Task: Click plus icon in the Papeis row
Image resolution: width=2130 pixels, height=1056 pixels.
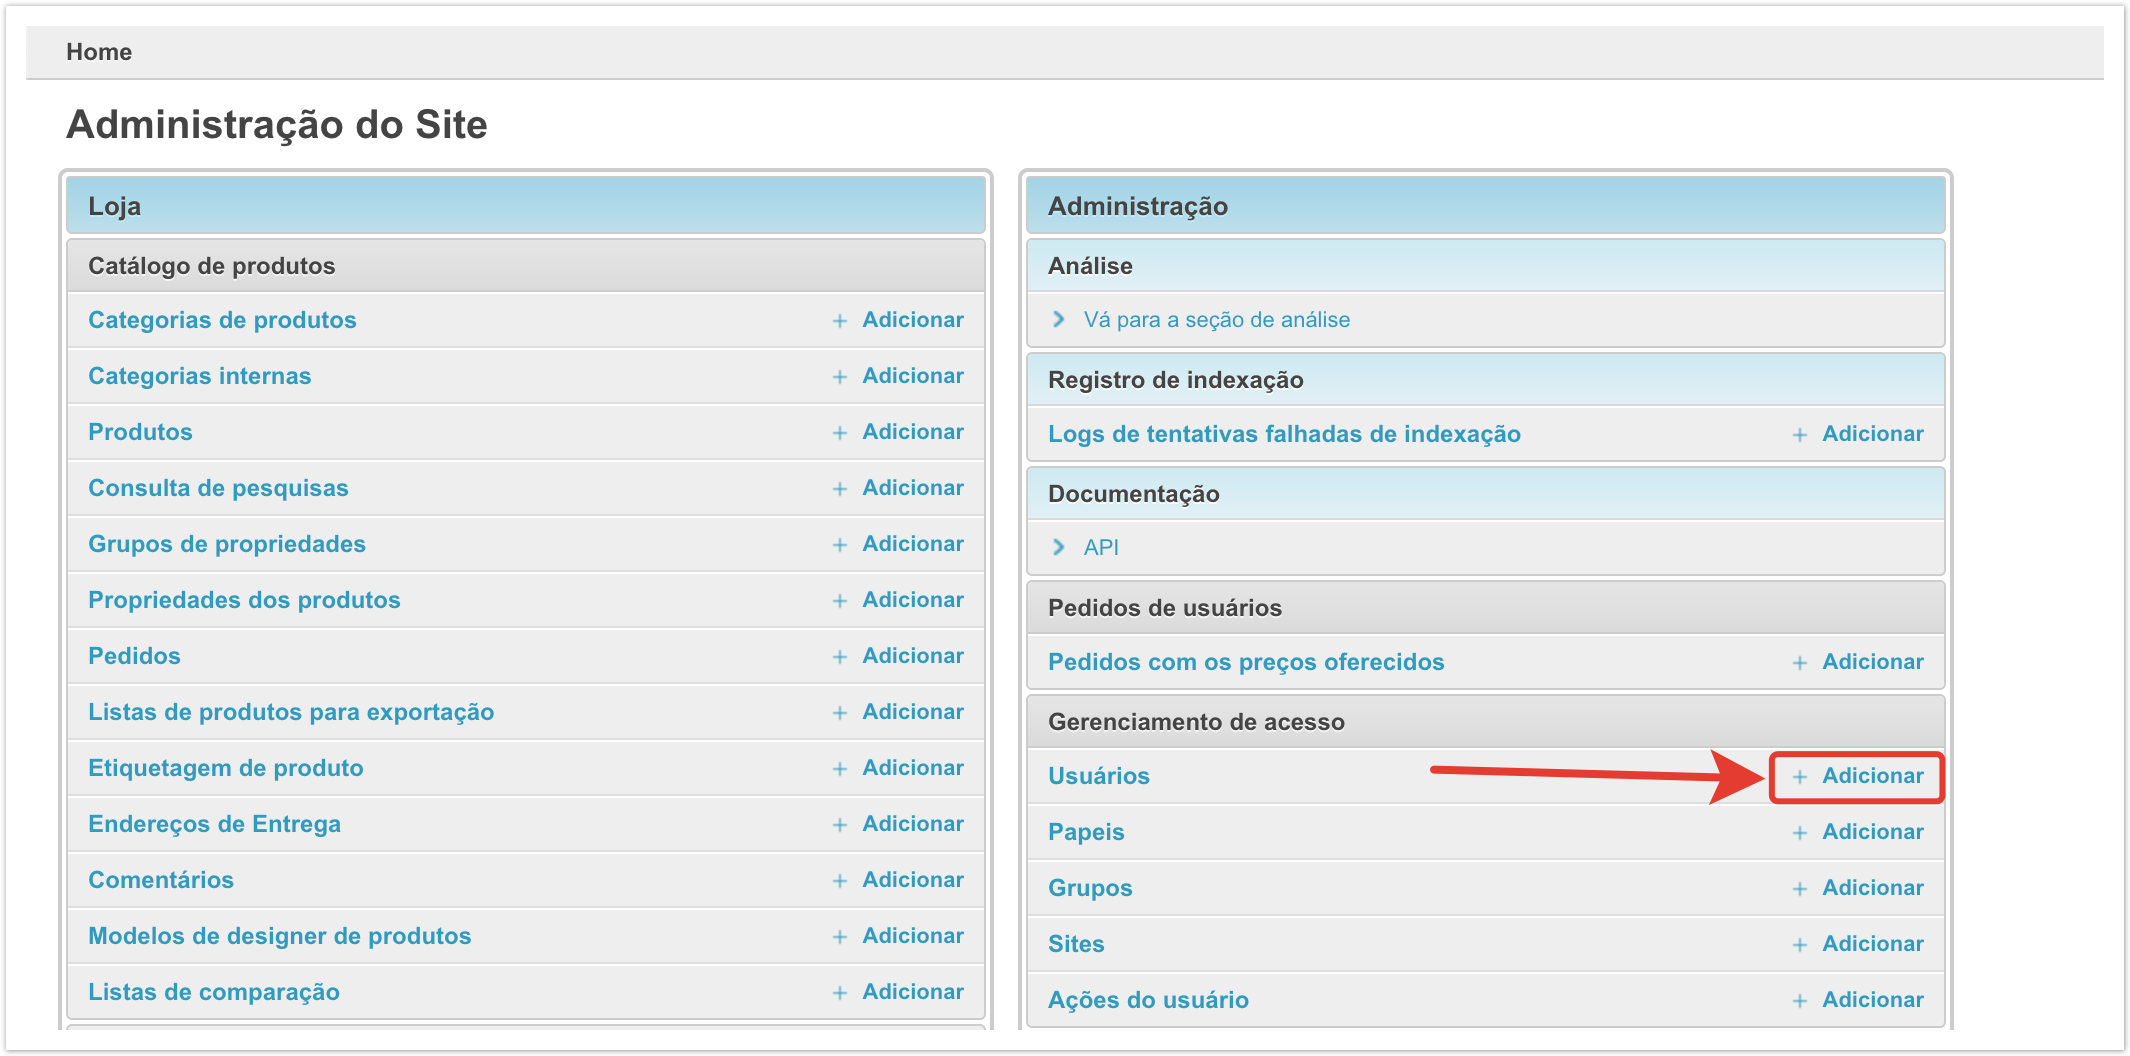Action: tap(1799, 833)
